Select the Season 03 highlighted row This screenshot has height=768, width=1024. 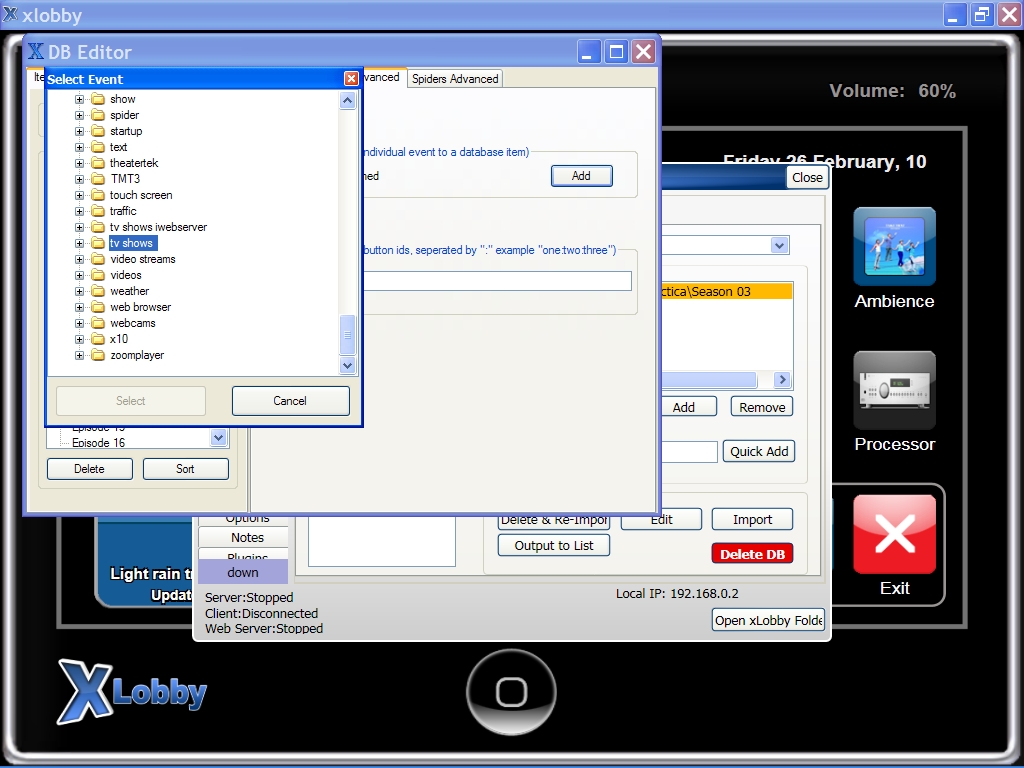[726, 291]
